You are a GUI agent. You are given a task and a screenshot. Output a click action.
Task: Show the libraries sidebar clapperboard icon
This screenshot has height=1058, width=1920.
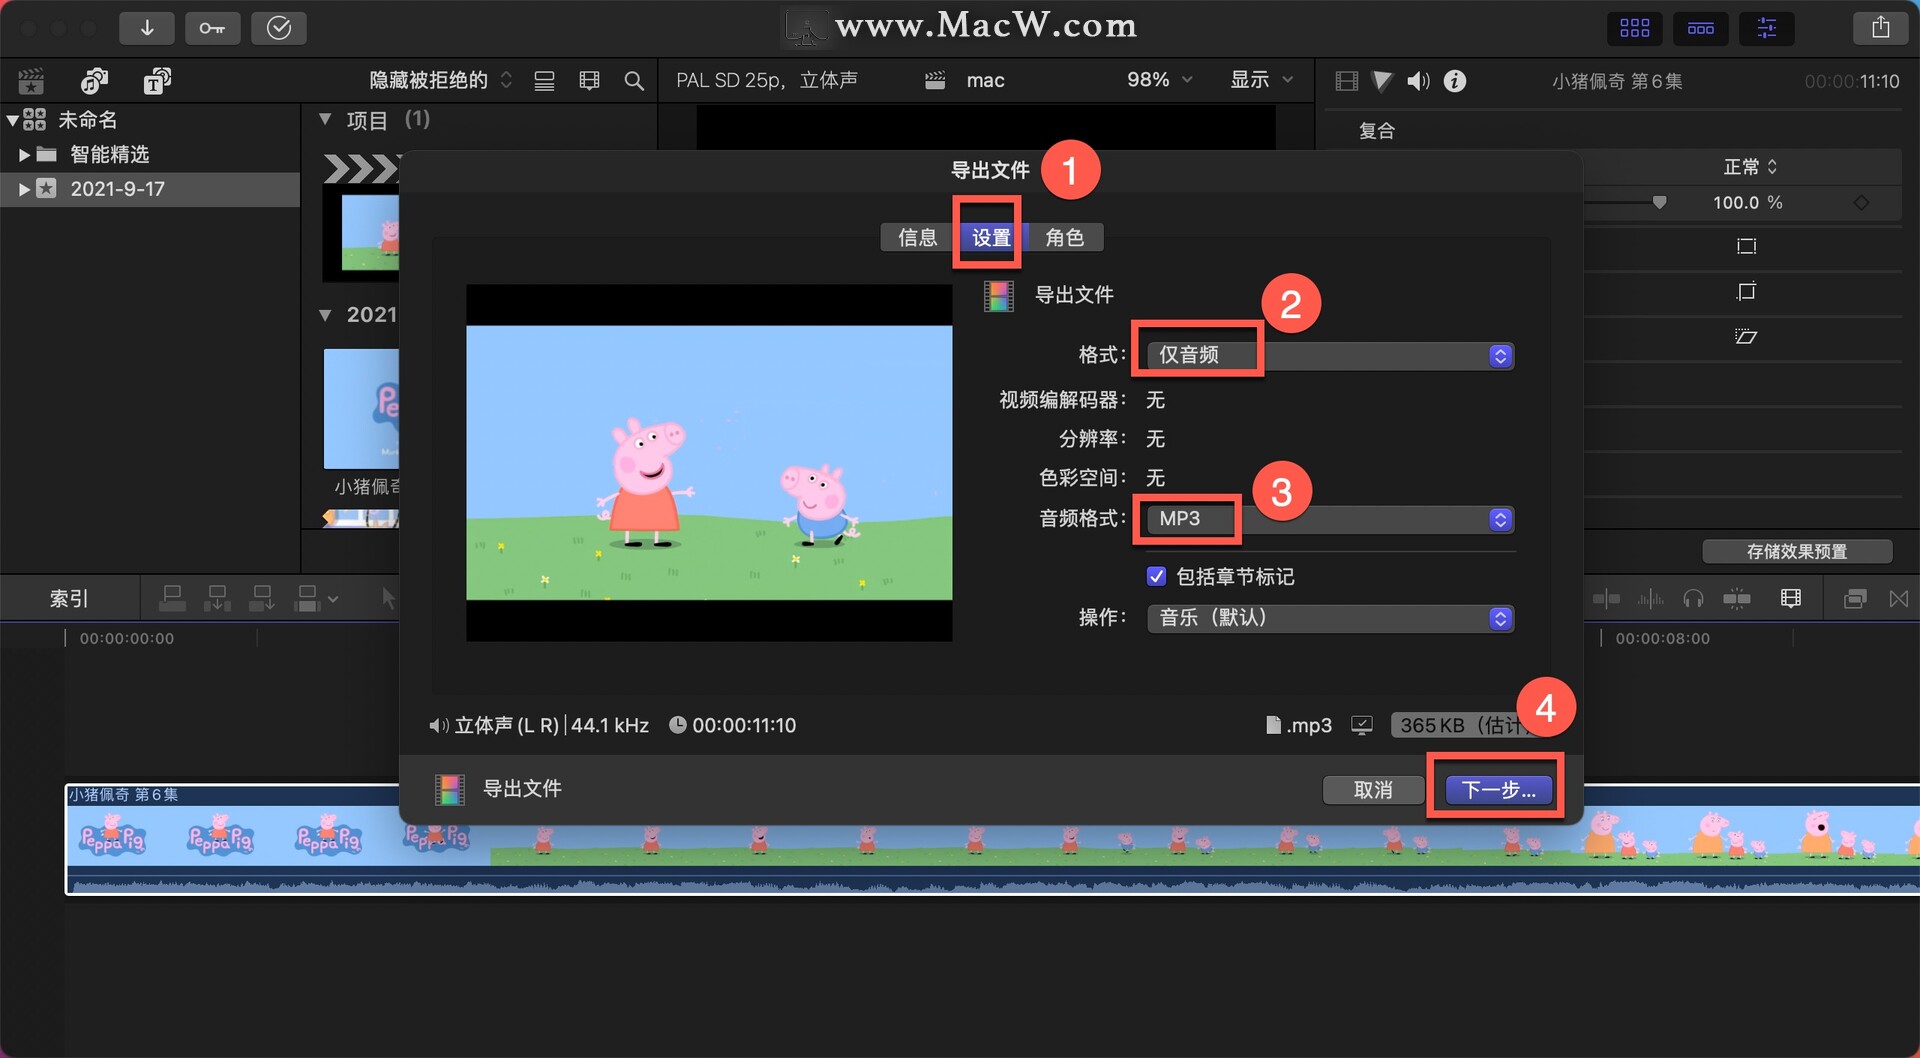(31, 81)
